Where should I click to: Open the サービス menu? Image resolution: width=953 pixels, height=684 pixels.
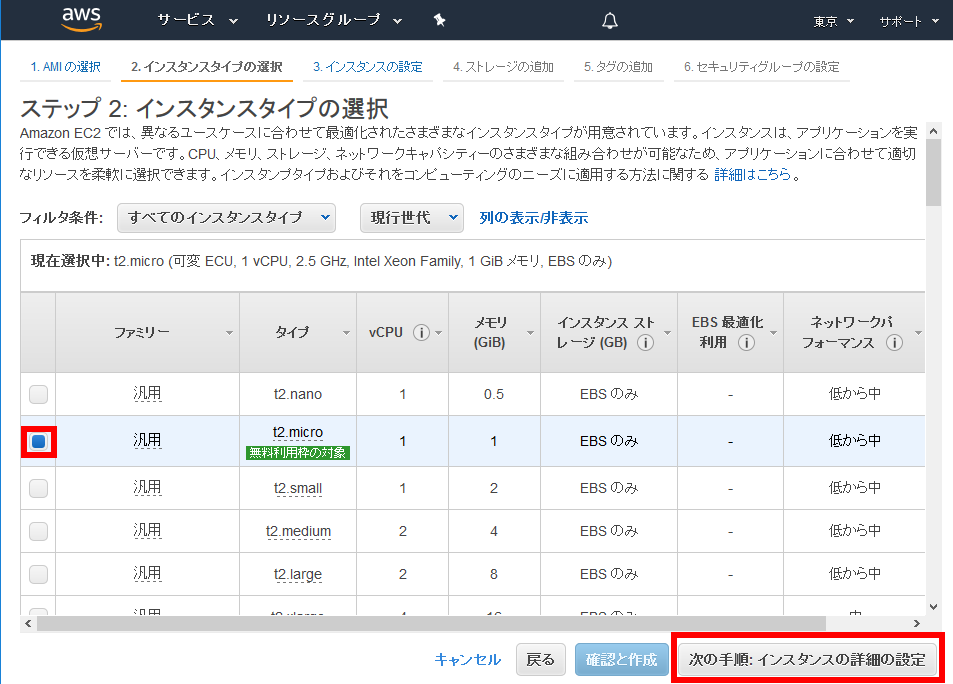[x=197, y=21]
